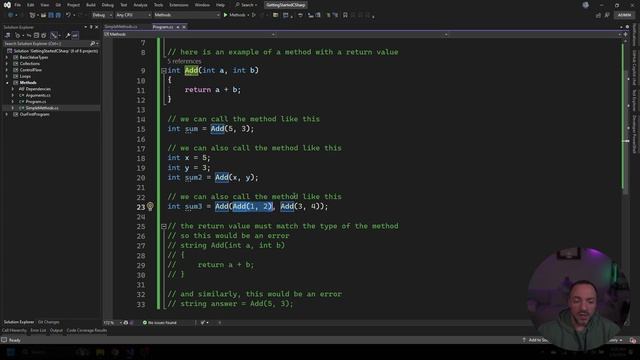
Task: Open the Output tab
Action: tap(56, 331)
